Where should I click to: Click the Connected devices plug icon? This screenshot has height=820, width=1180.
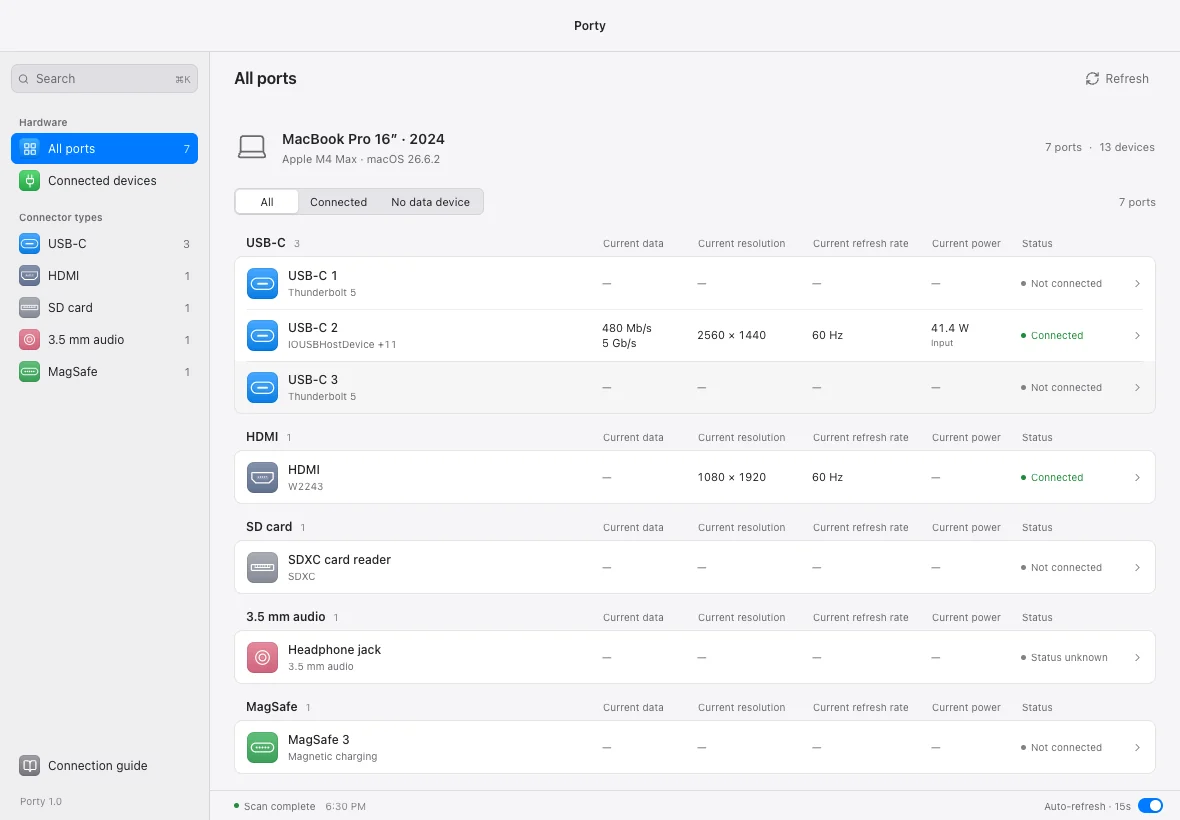(x=29, y=181)
